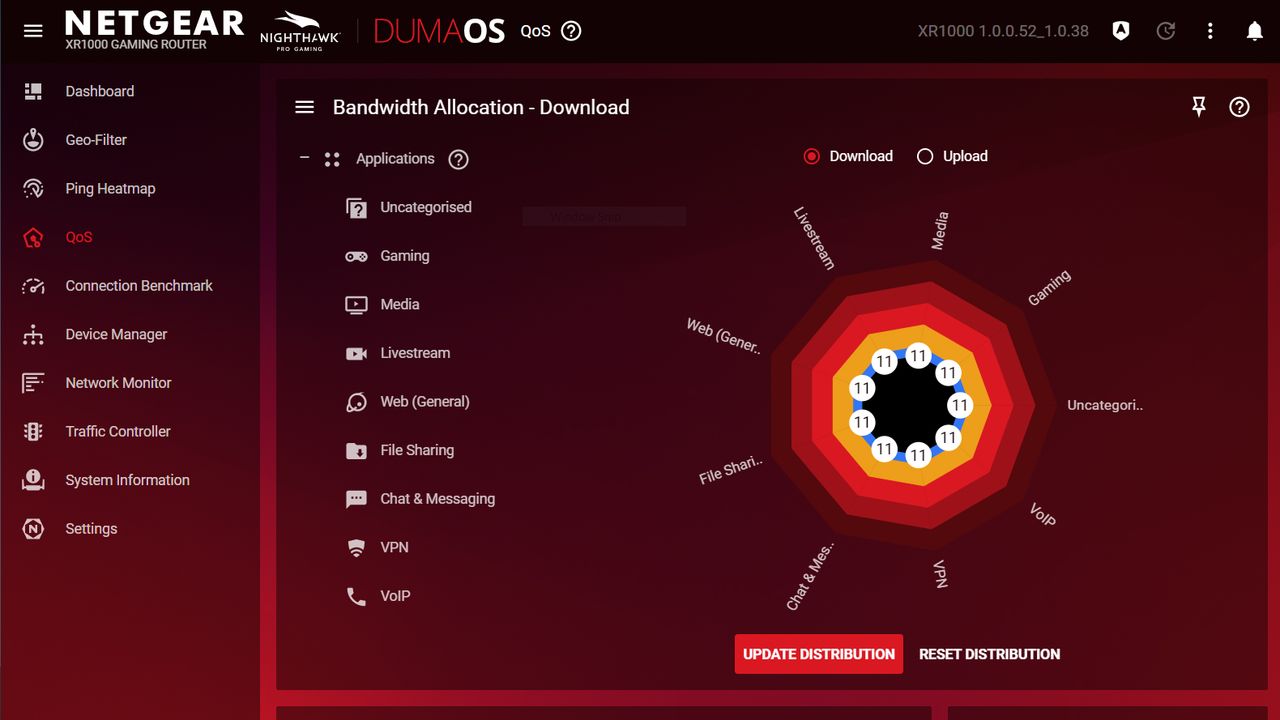This screenshot has height=720, width=1280.
Task: Select the Download radio button
Action: pos(812,156)
